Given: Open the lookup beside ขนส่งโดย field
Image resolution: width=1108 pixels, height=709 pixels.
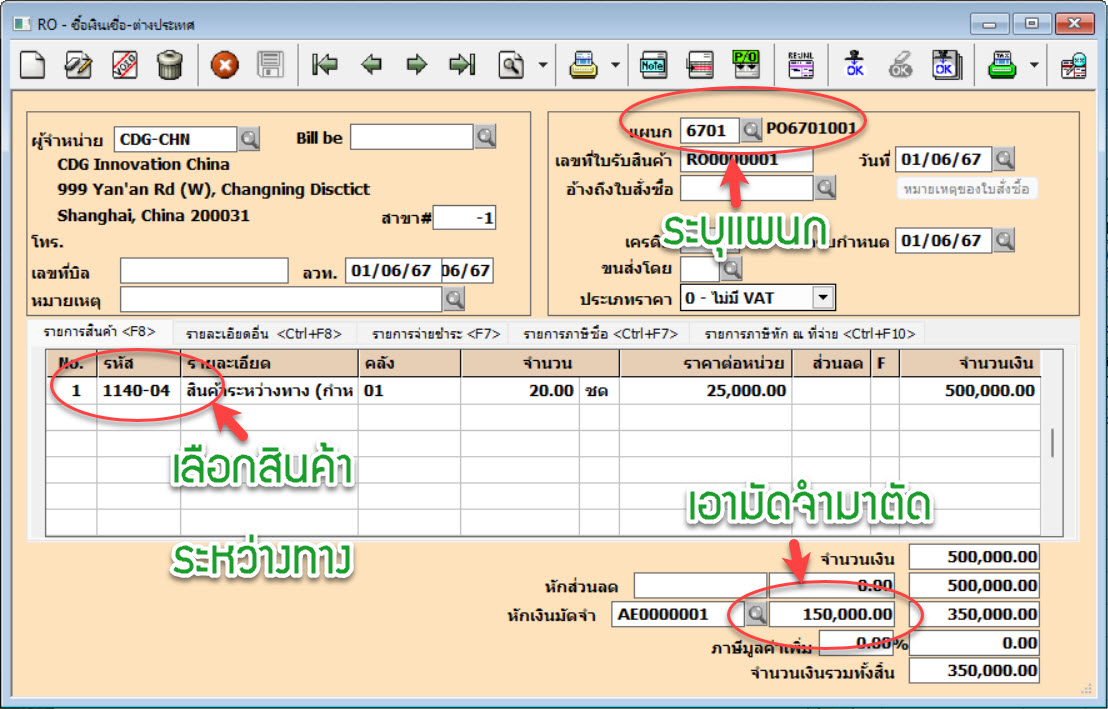Looking at the screenshot, I should coord(731,268).
